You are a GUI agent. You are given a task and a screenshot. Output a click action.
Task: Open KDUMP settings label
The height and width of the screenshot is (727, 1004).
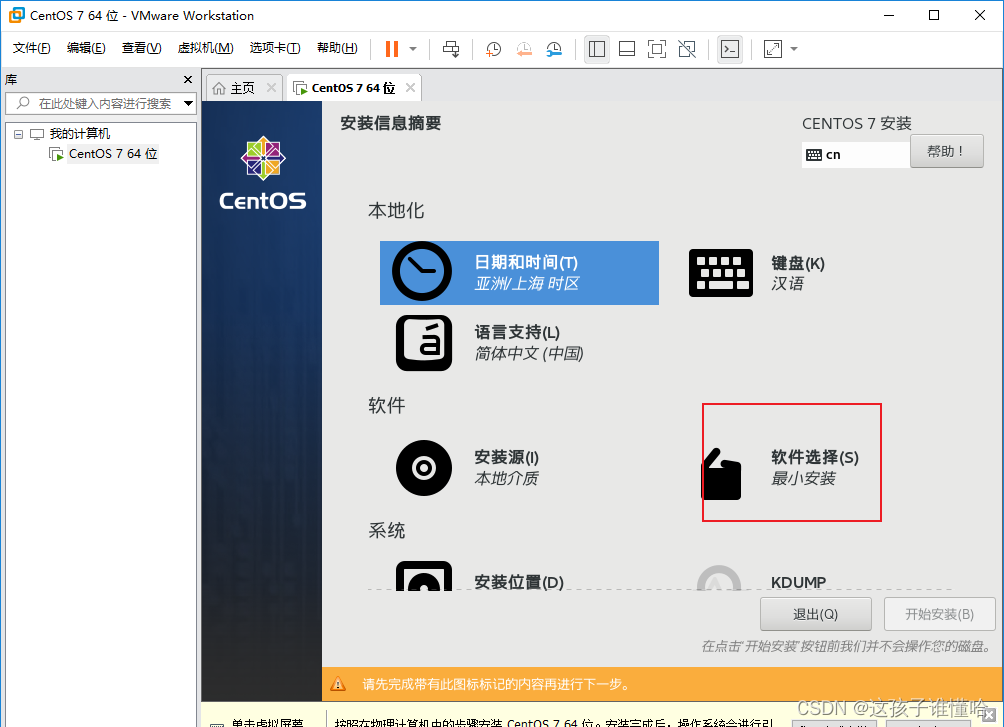click(x=798, y=582)
